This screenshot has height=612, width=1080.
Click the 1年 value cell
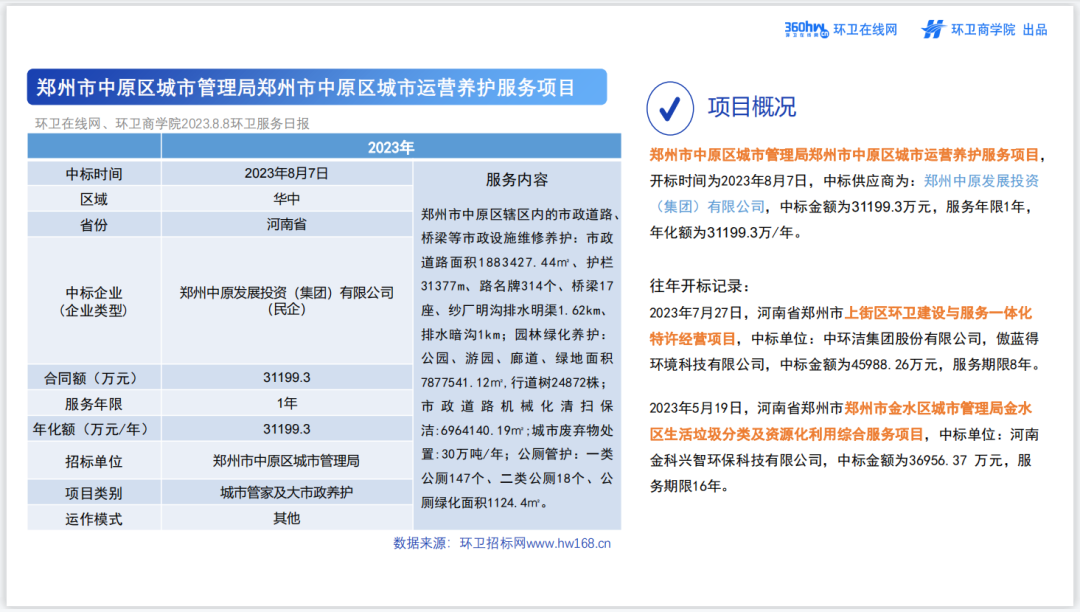click(x=287, y=403)
